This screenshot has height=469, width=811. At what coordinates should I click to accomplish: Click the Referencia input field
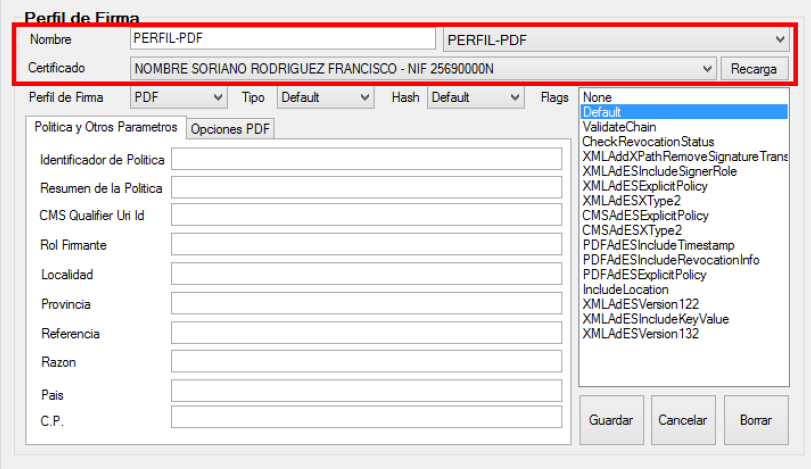point(366,332)
